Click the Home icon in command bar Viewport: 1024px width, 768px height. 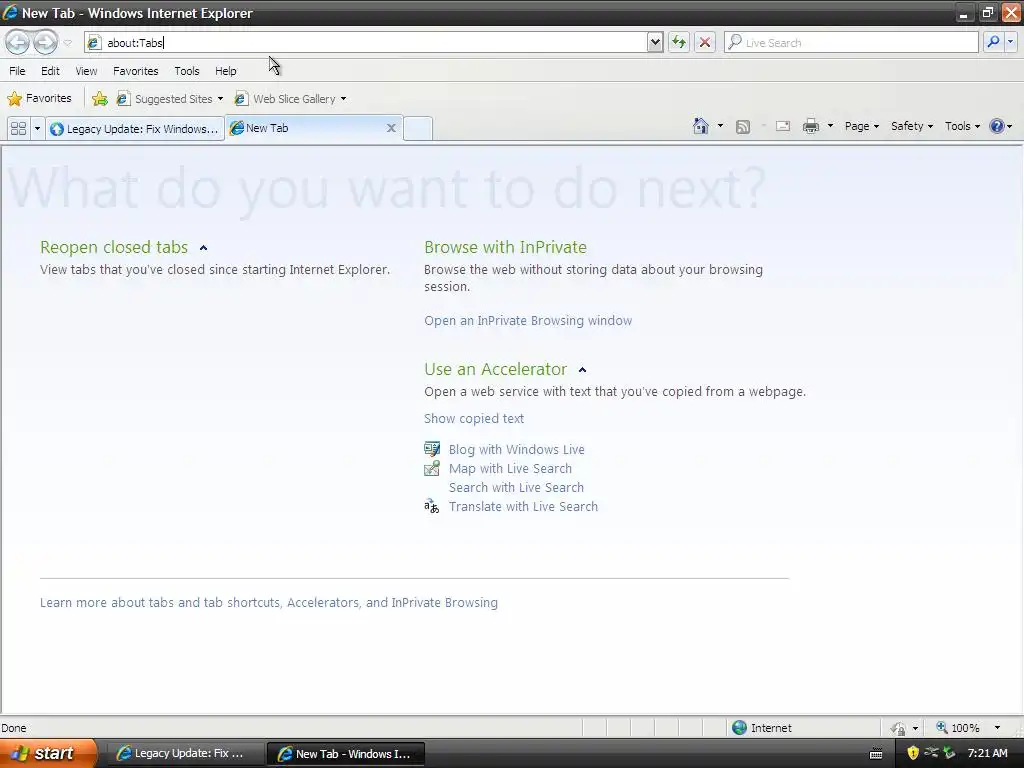point(701,126)
